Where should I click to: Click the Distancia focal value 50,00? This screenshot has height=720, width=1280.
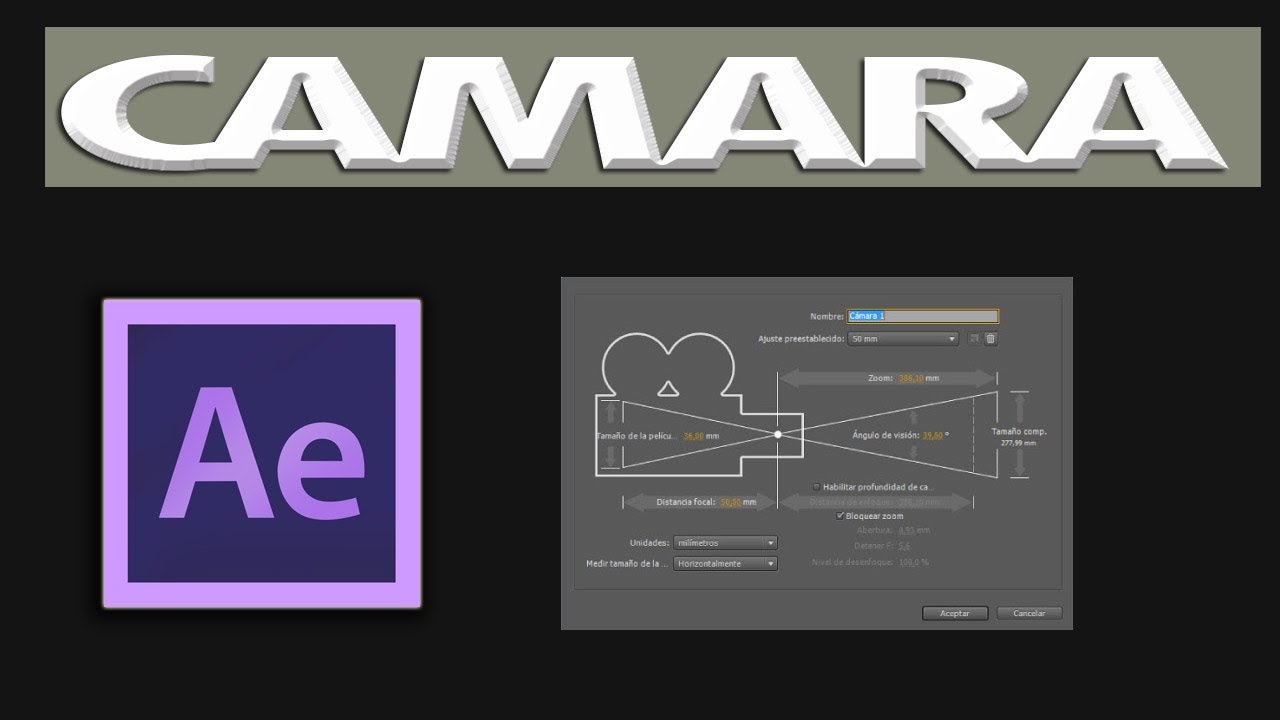[730, 502]
